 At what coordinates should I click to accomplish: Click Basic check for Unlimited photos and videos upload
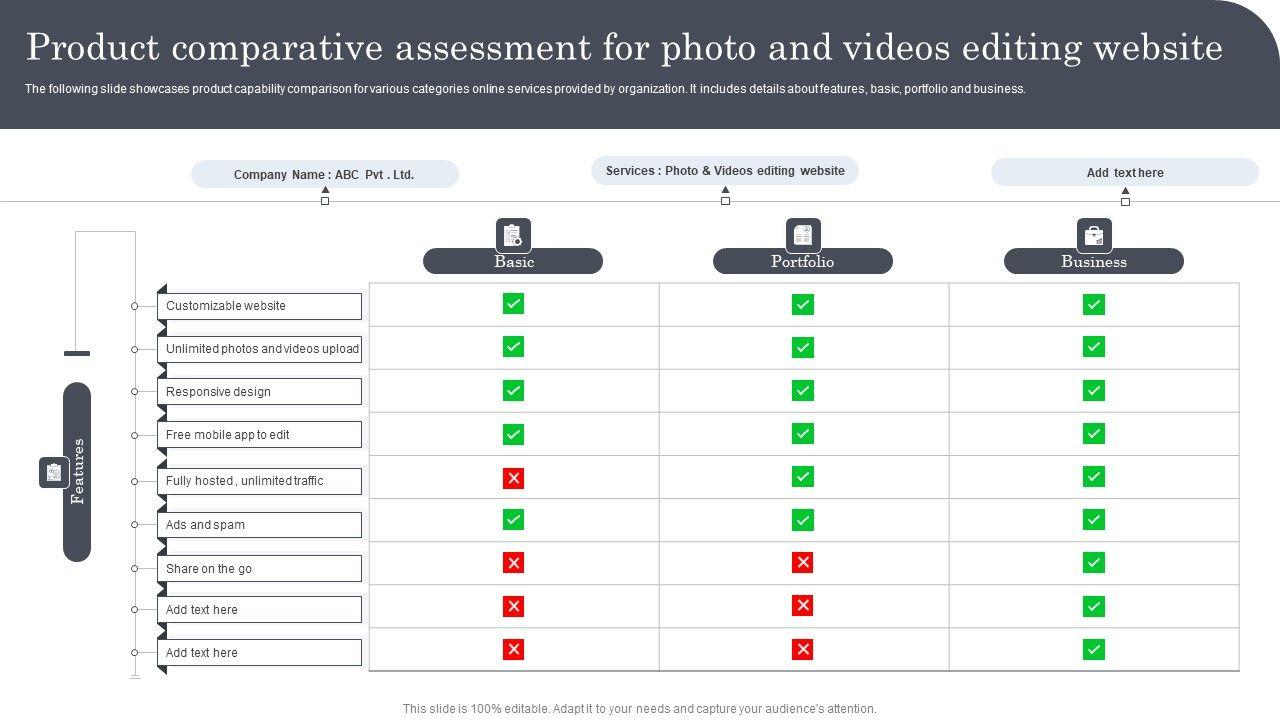(513, 347)
